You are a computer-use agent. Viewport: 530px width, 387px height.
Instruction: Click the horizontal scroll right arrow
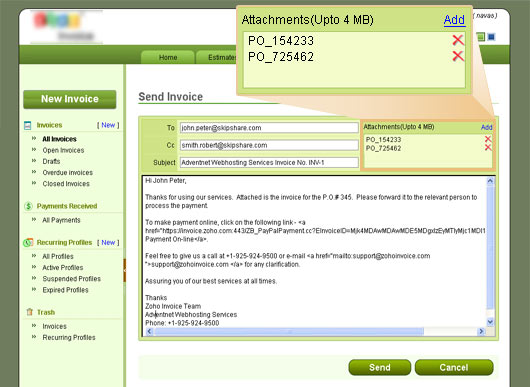tap(481, 332)
